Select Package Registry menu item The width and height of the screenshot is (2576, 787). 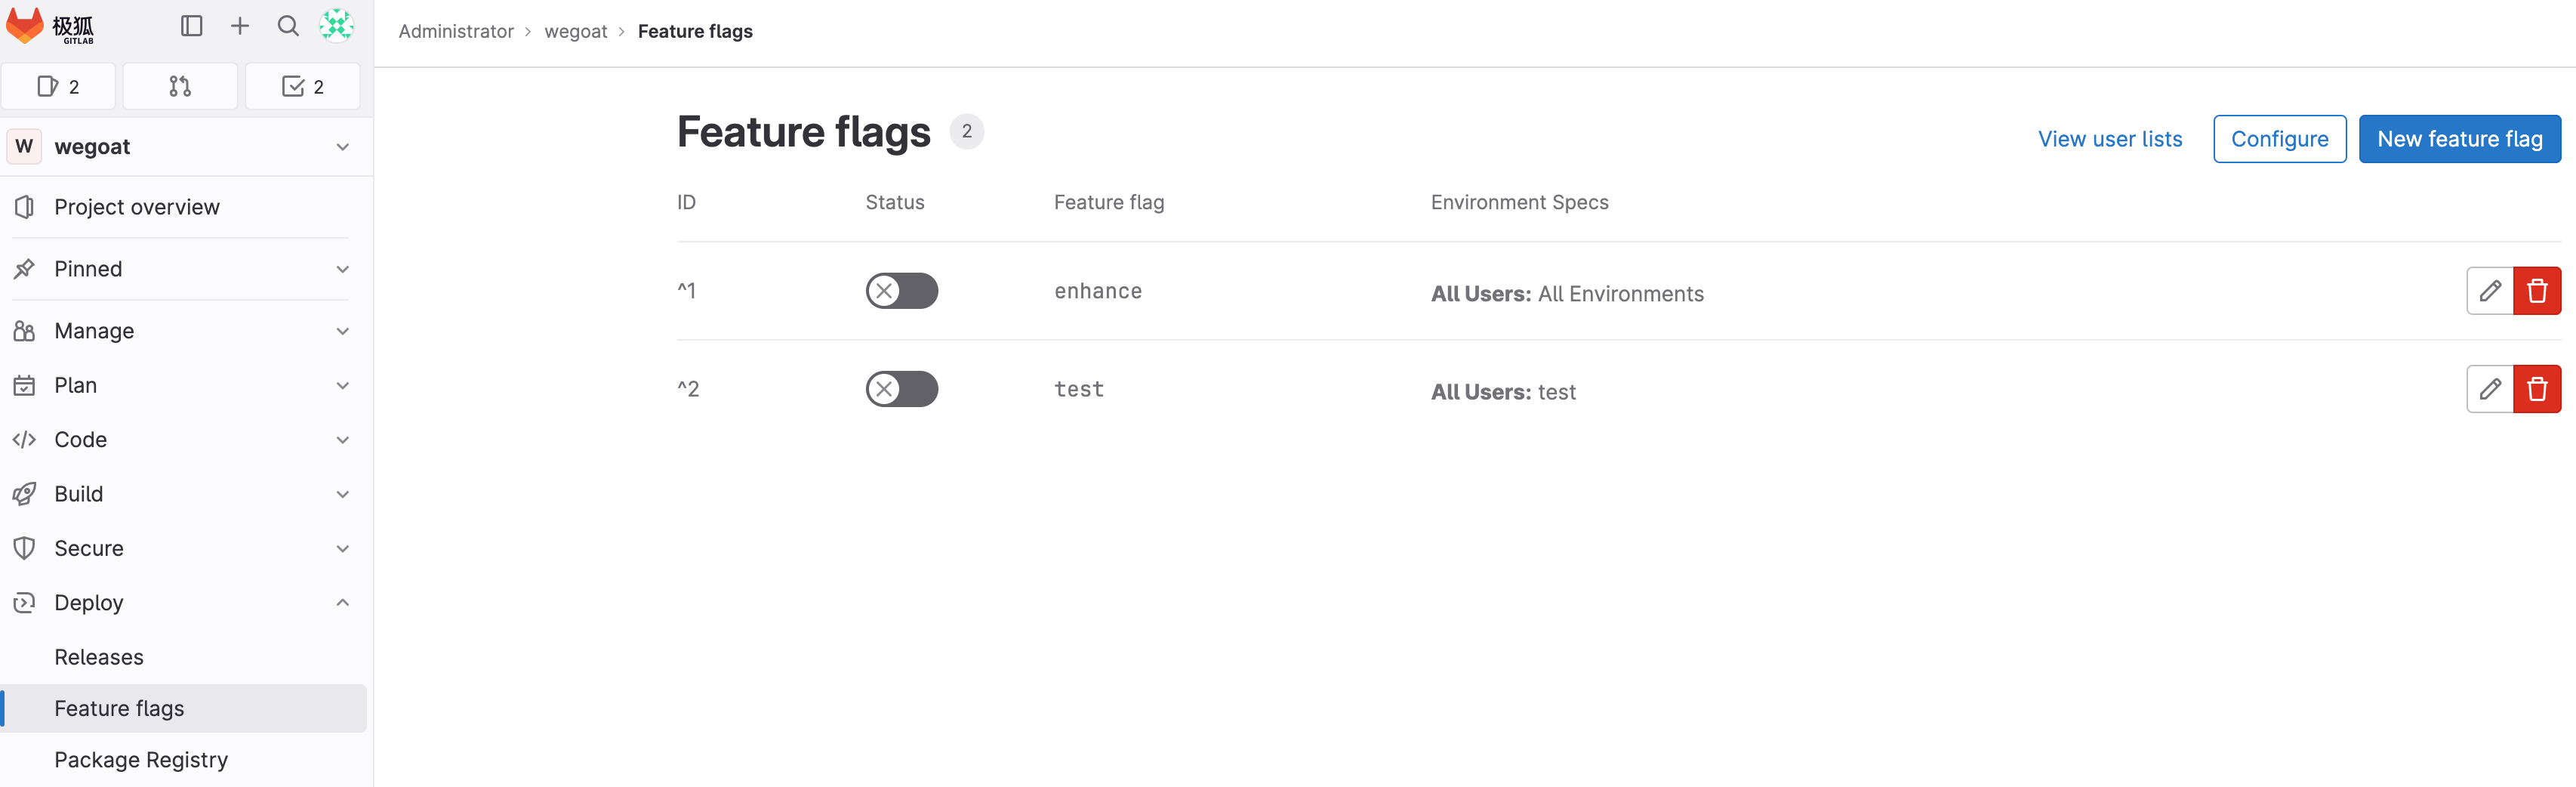[x=141, y=760]
